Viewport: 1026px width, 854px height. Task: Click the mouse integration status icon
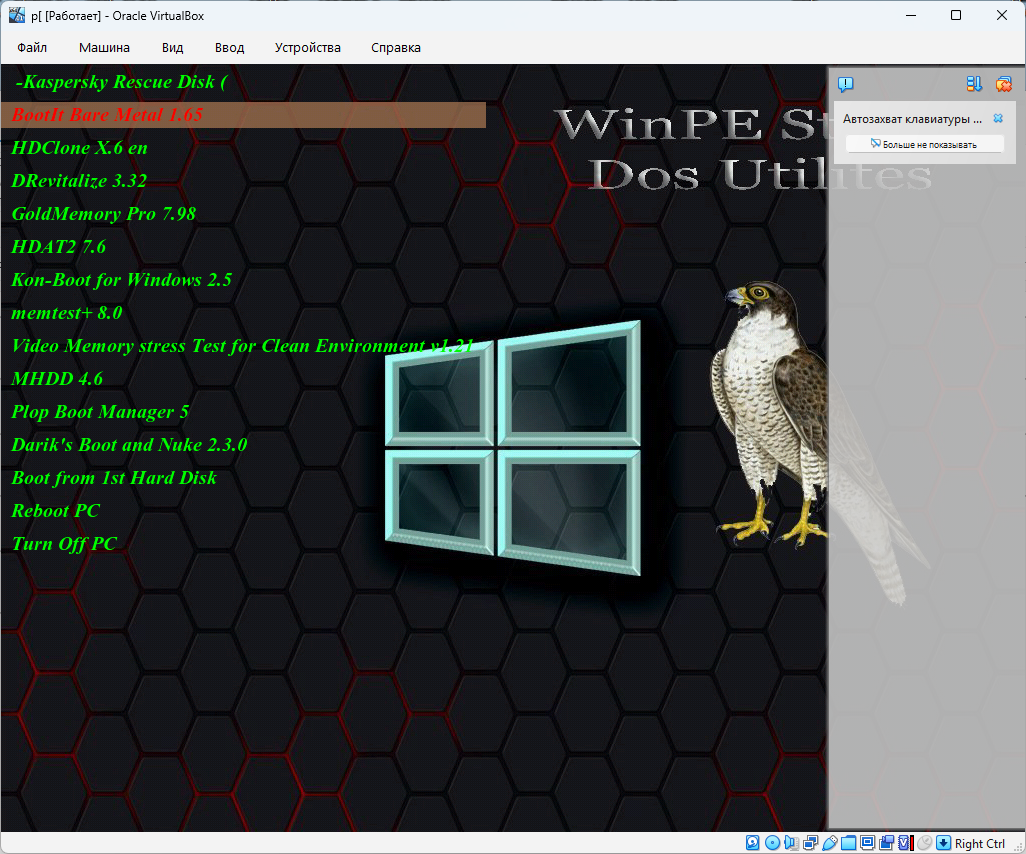pos(924,843)
